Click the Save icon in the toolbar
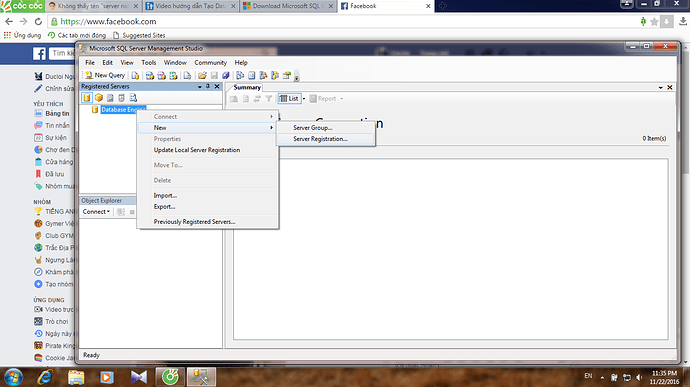The image size is (690, 387). 214,75
